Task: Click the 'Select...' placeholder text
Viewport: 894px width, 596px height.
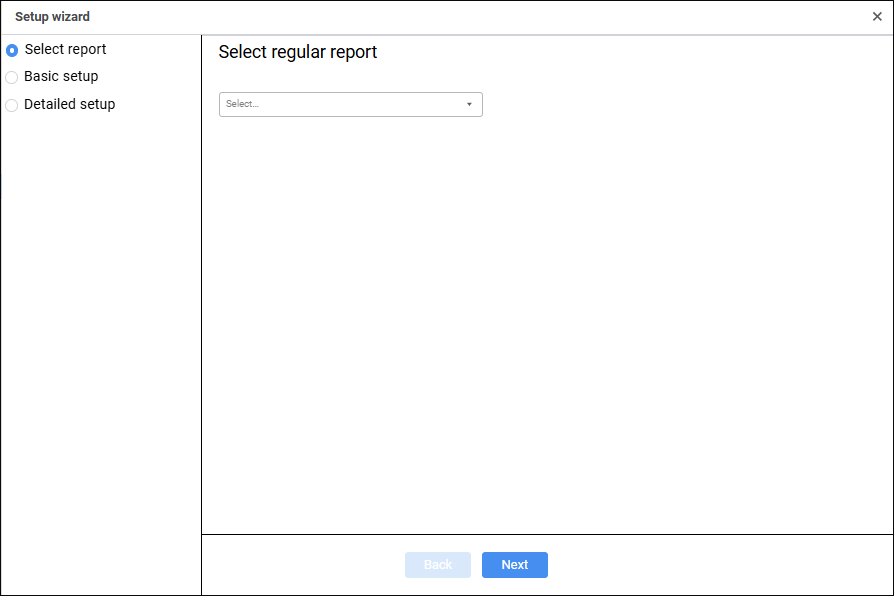Action: coord(243,104)
